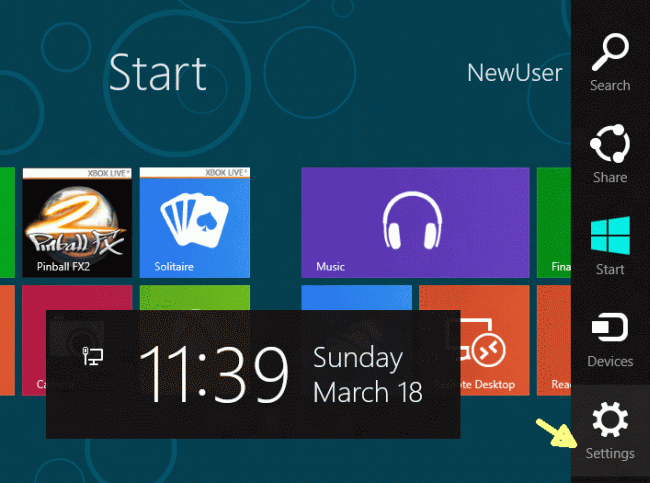650x483 pixels.
Task: Click the Sunday March 18 date
Action: pos(368,374)
